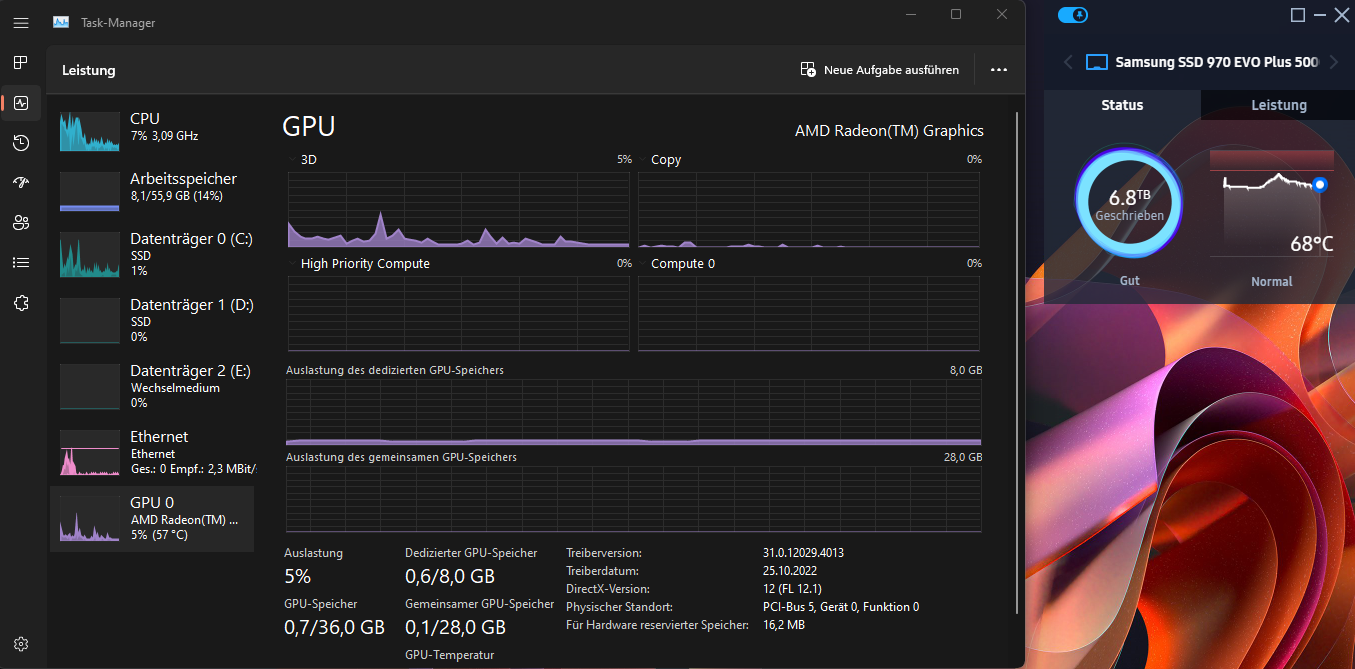Click the 0,1/28,0 GB shared memory value
Screen dimensions: 1355x669
pos(455,627)
